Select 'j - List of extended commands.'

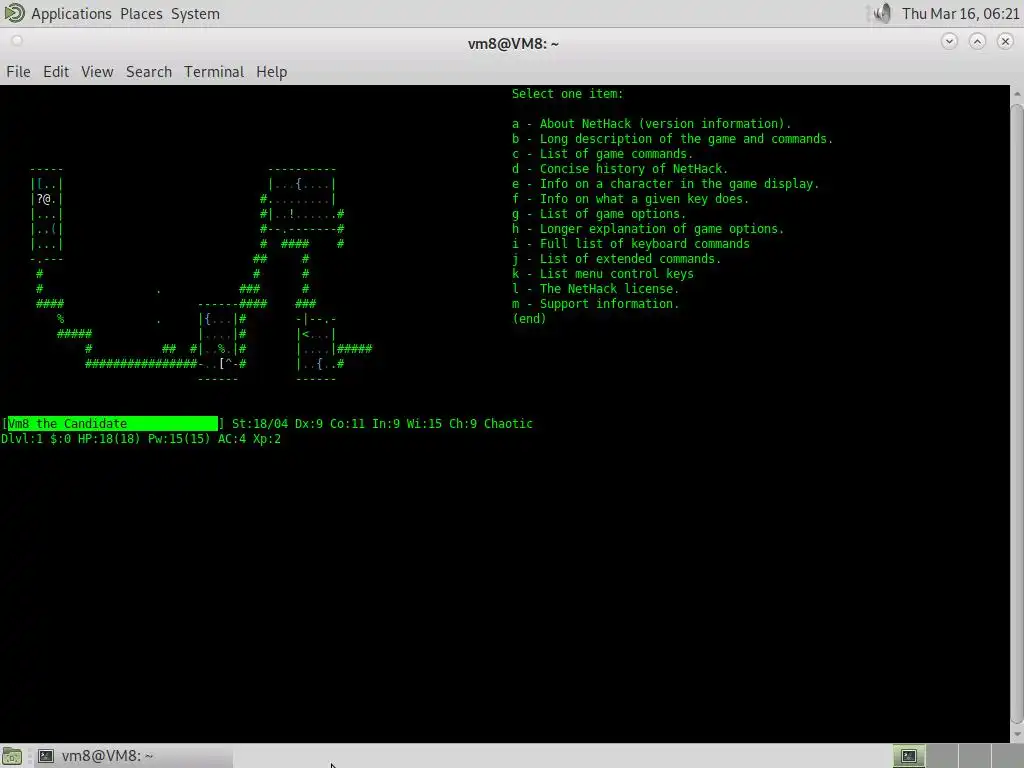616,259
